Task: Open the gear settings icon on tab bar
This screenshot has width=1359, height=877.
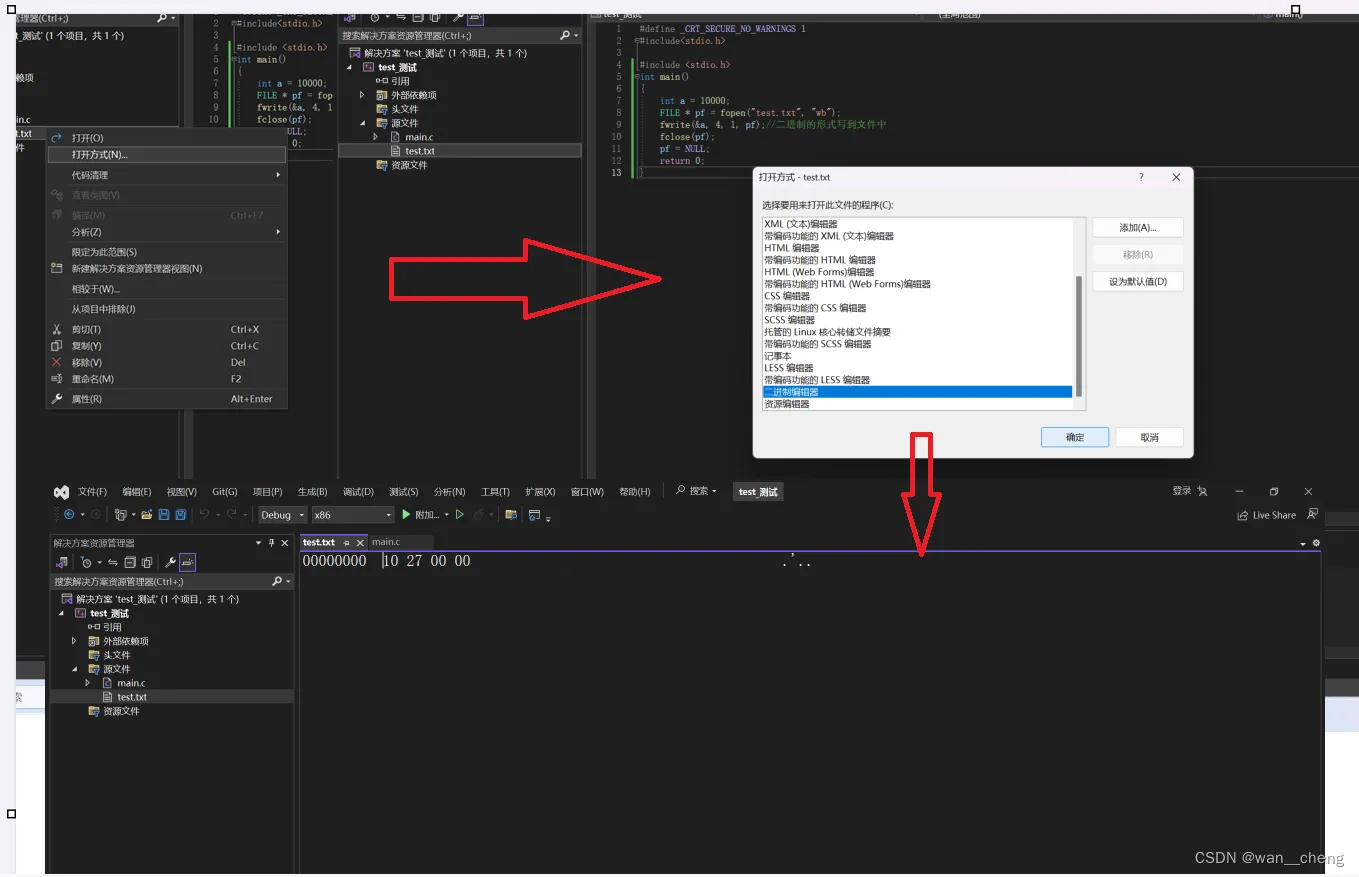Action: point(1316,543)
